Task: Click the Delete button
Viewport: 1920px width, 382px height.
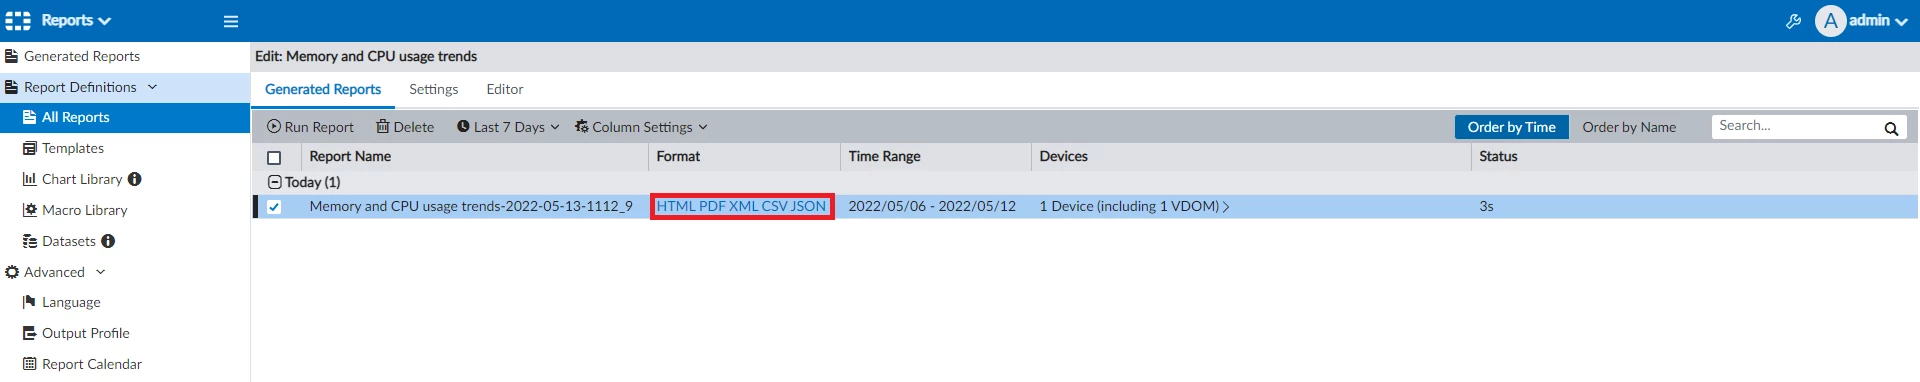Action: click(405, 127)
